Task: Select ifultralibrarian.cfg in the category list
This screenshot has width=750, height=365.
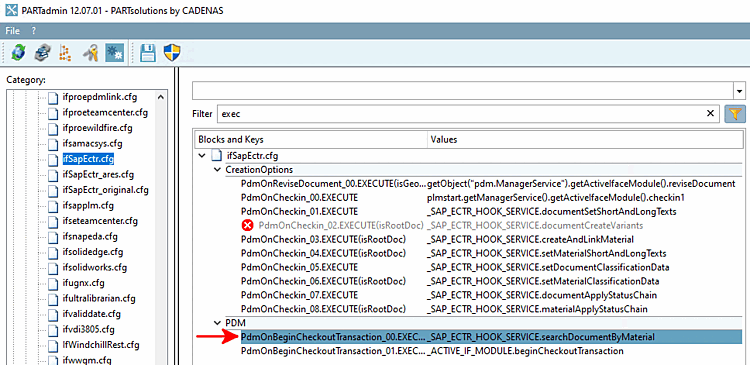Action: (x=99, y=299)
